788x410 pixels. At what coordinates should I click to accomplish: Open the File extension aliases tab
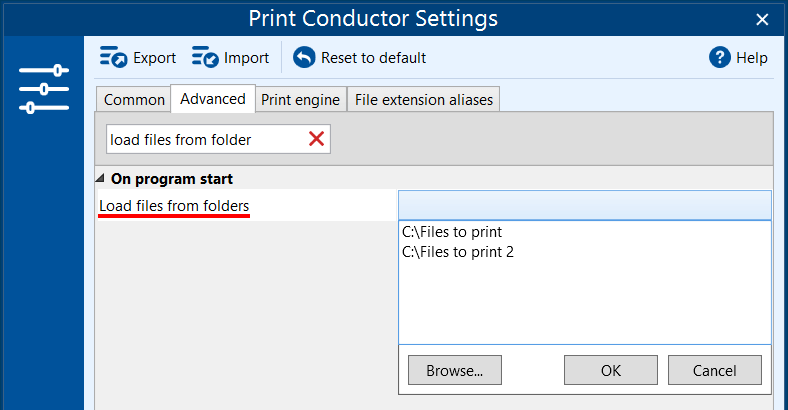tap(424, 99)
